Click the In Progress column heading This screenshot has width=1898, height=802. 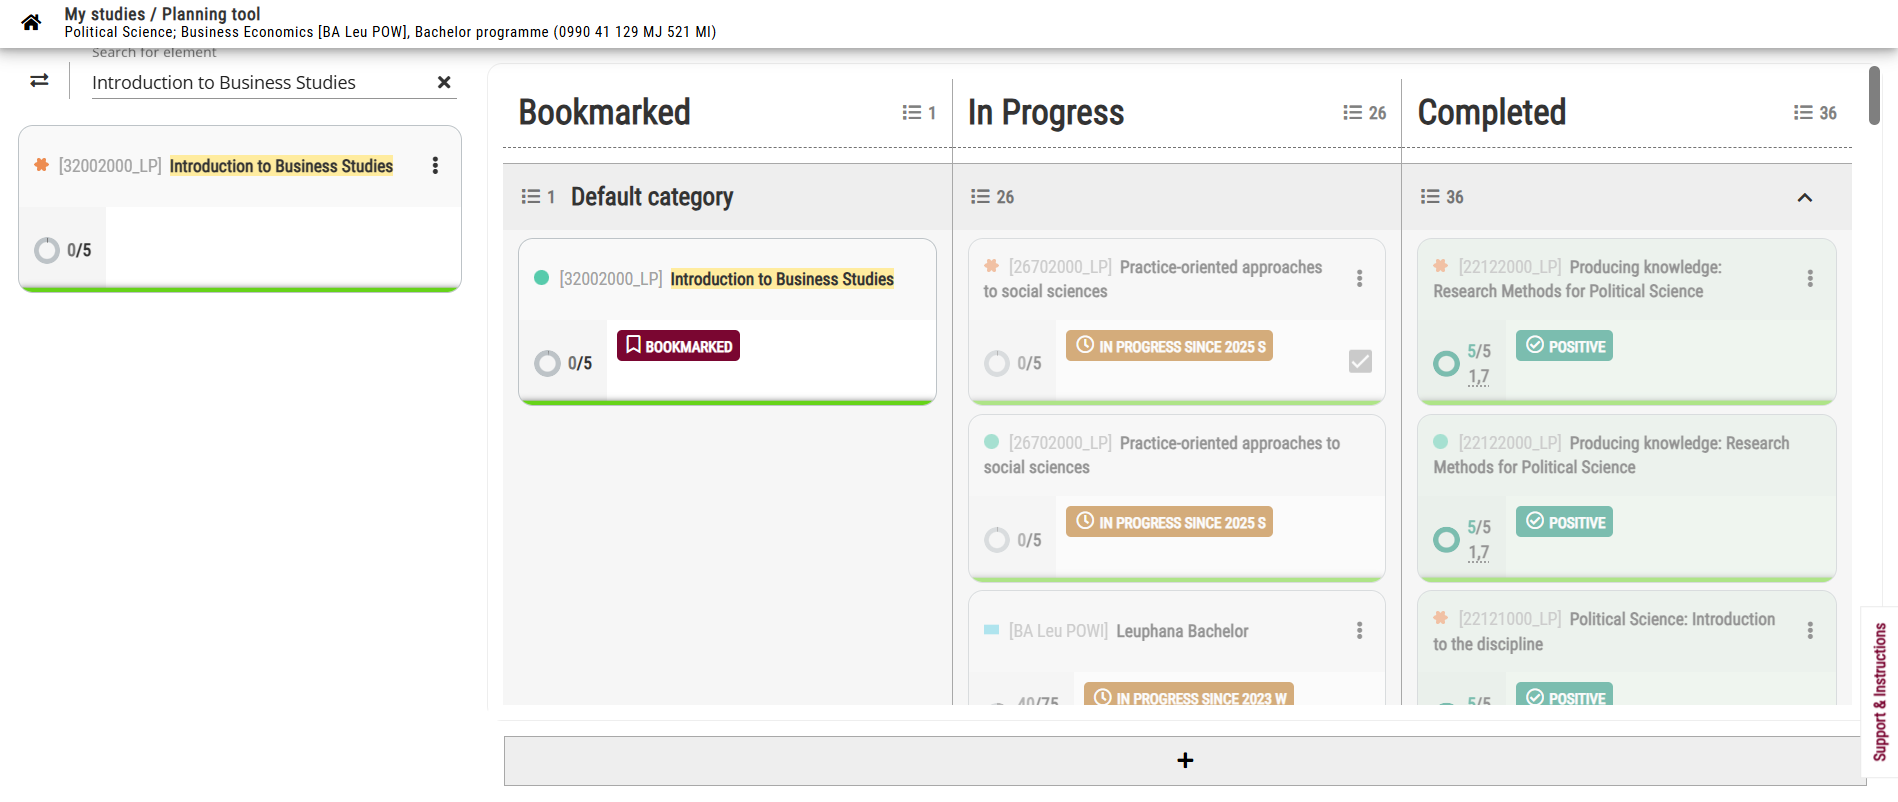[1046, 113]
